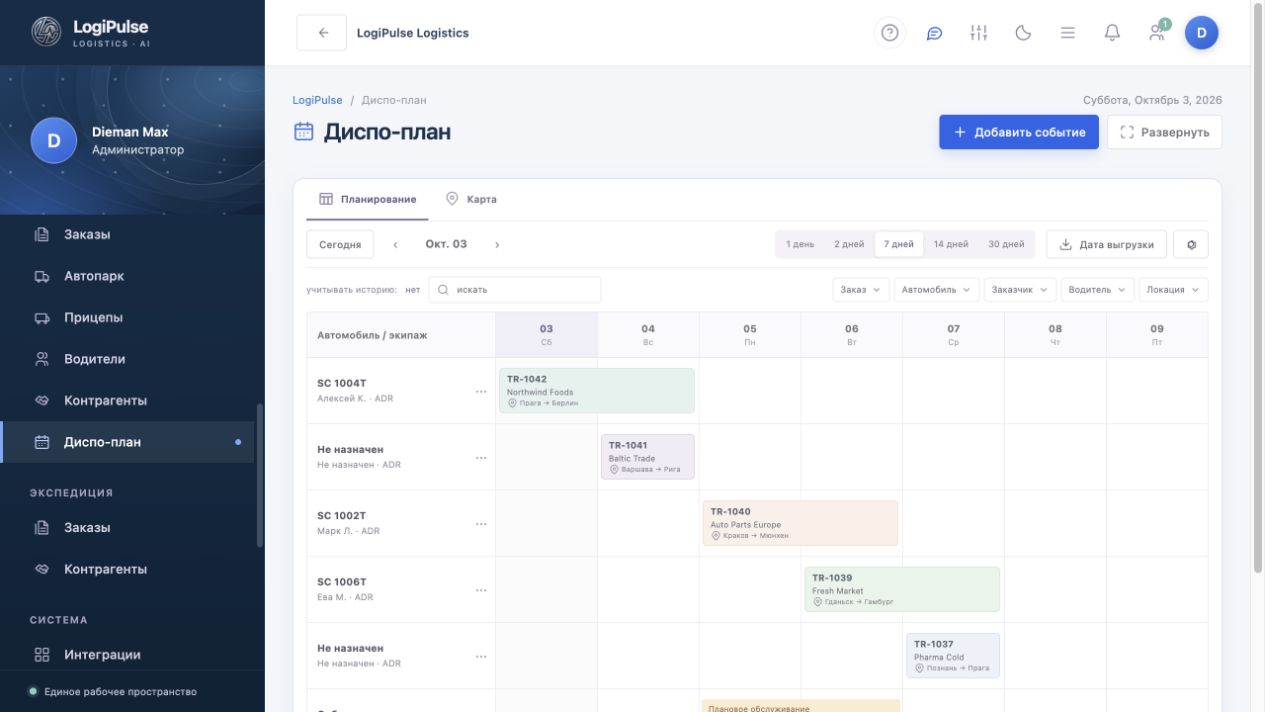Open more options for SC 1004T row
The image size is (1265, 712).
coord(481,392)
